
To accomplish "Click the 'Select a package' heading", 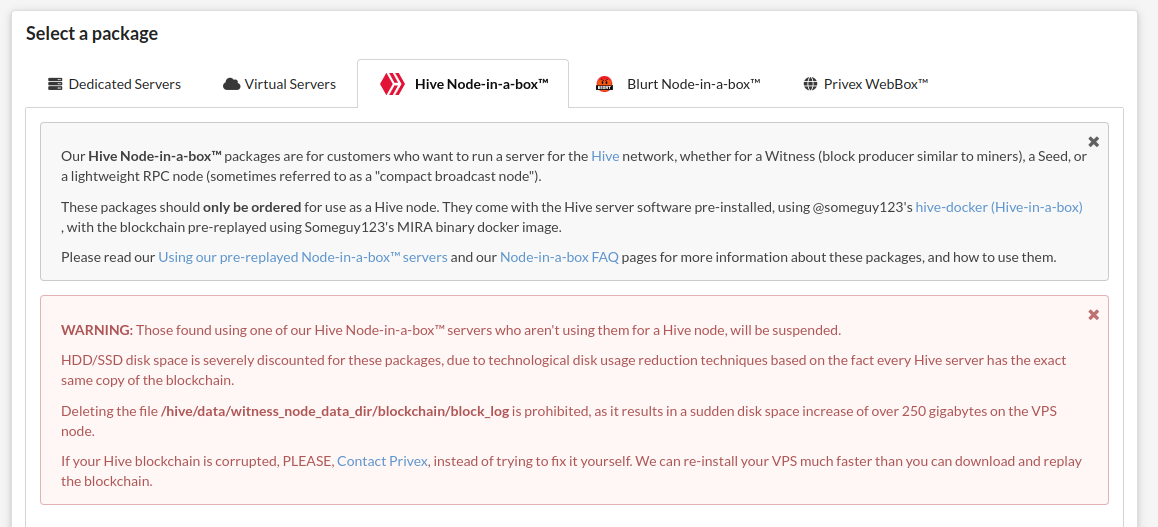I will pyautogui.click(x=92, y=33).
